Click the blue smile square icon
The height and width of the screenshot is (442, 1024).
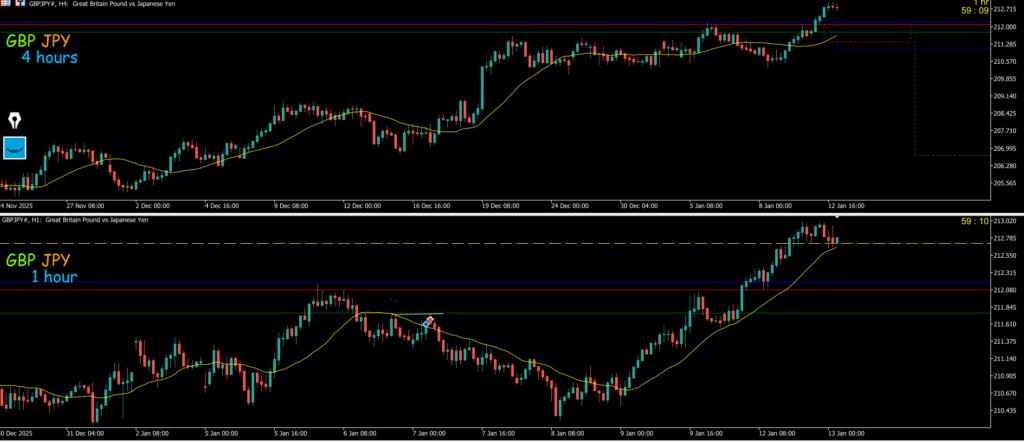(x=14, y=148)
